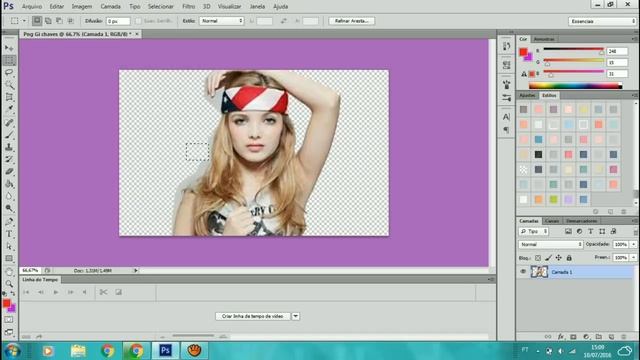Viewport: 640px width, 360px height.
Task: Click Criar linha de tempo de vídeo
Action: coord(252,316)
